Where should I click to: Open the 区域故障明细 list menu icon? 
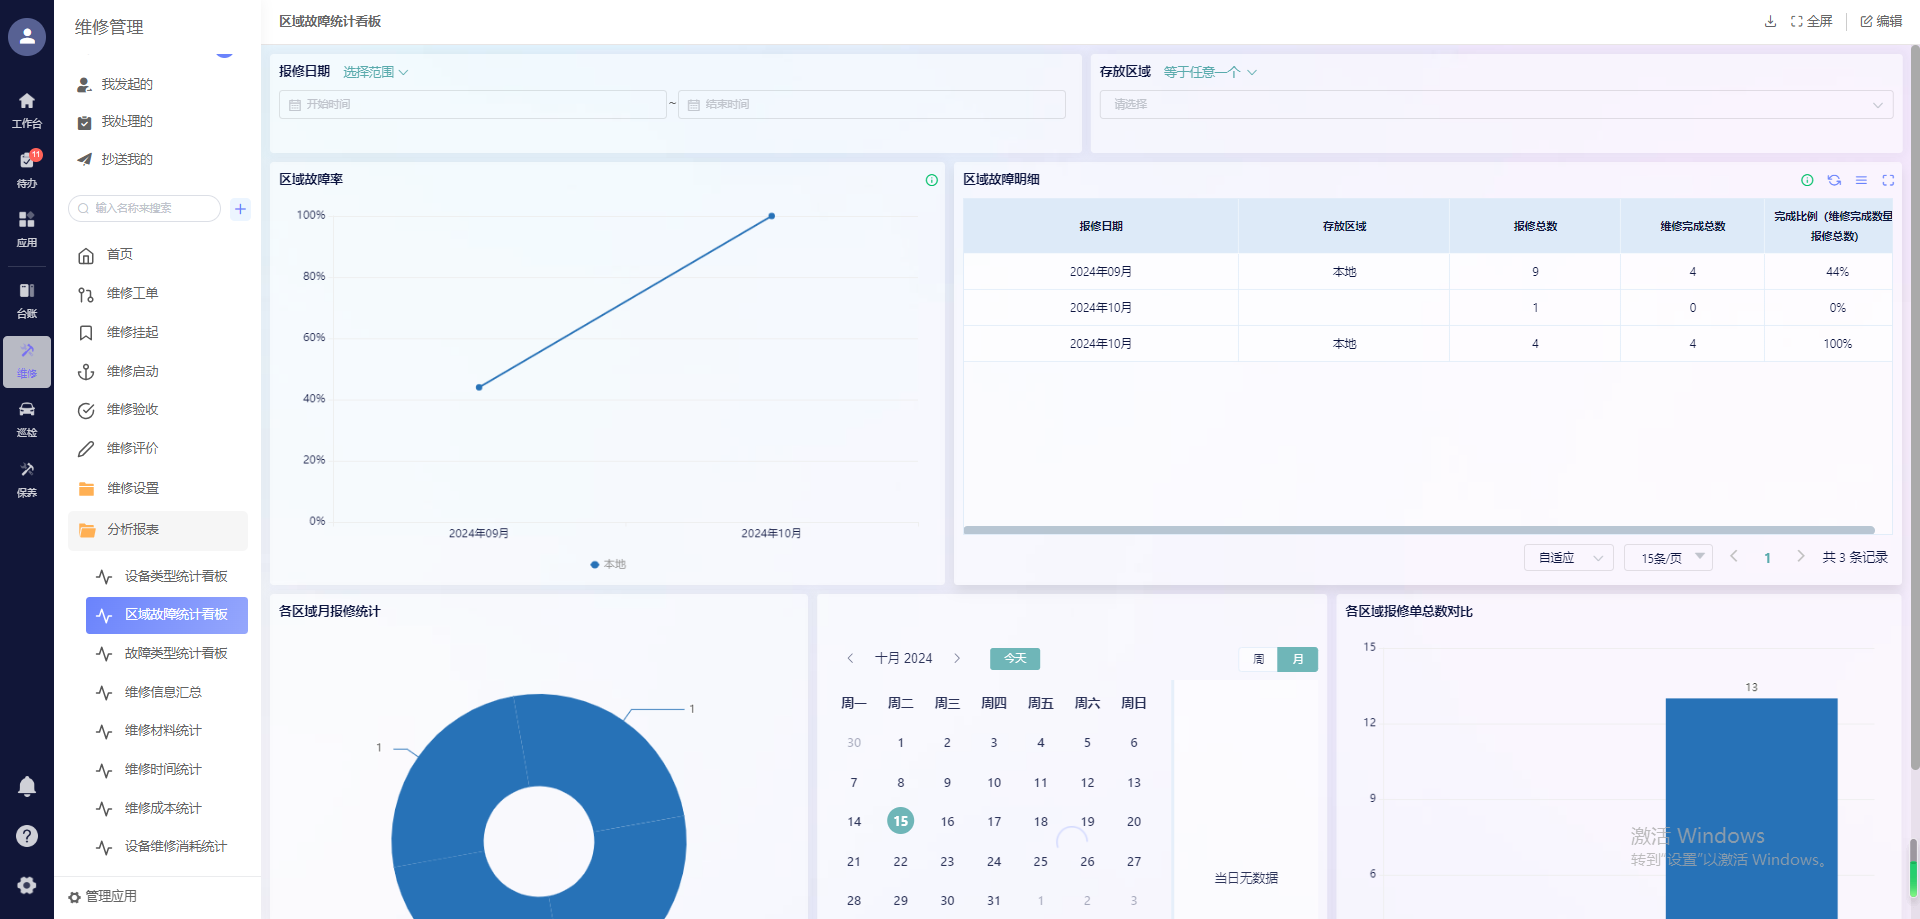[1861, 180]
